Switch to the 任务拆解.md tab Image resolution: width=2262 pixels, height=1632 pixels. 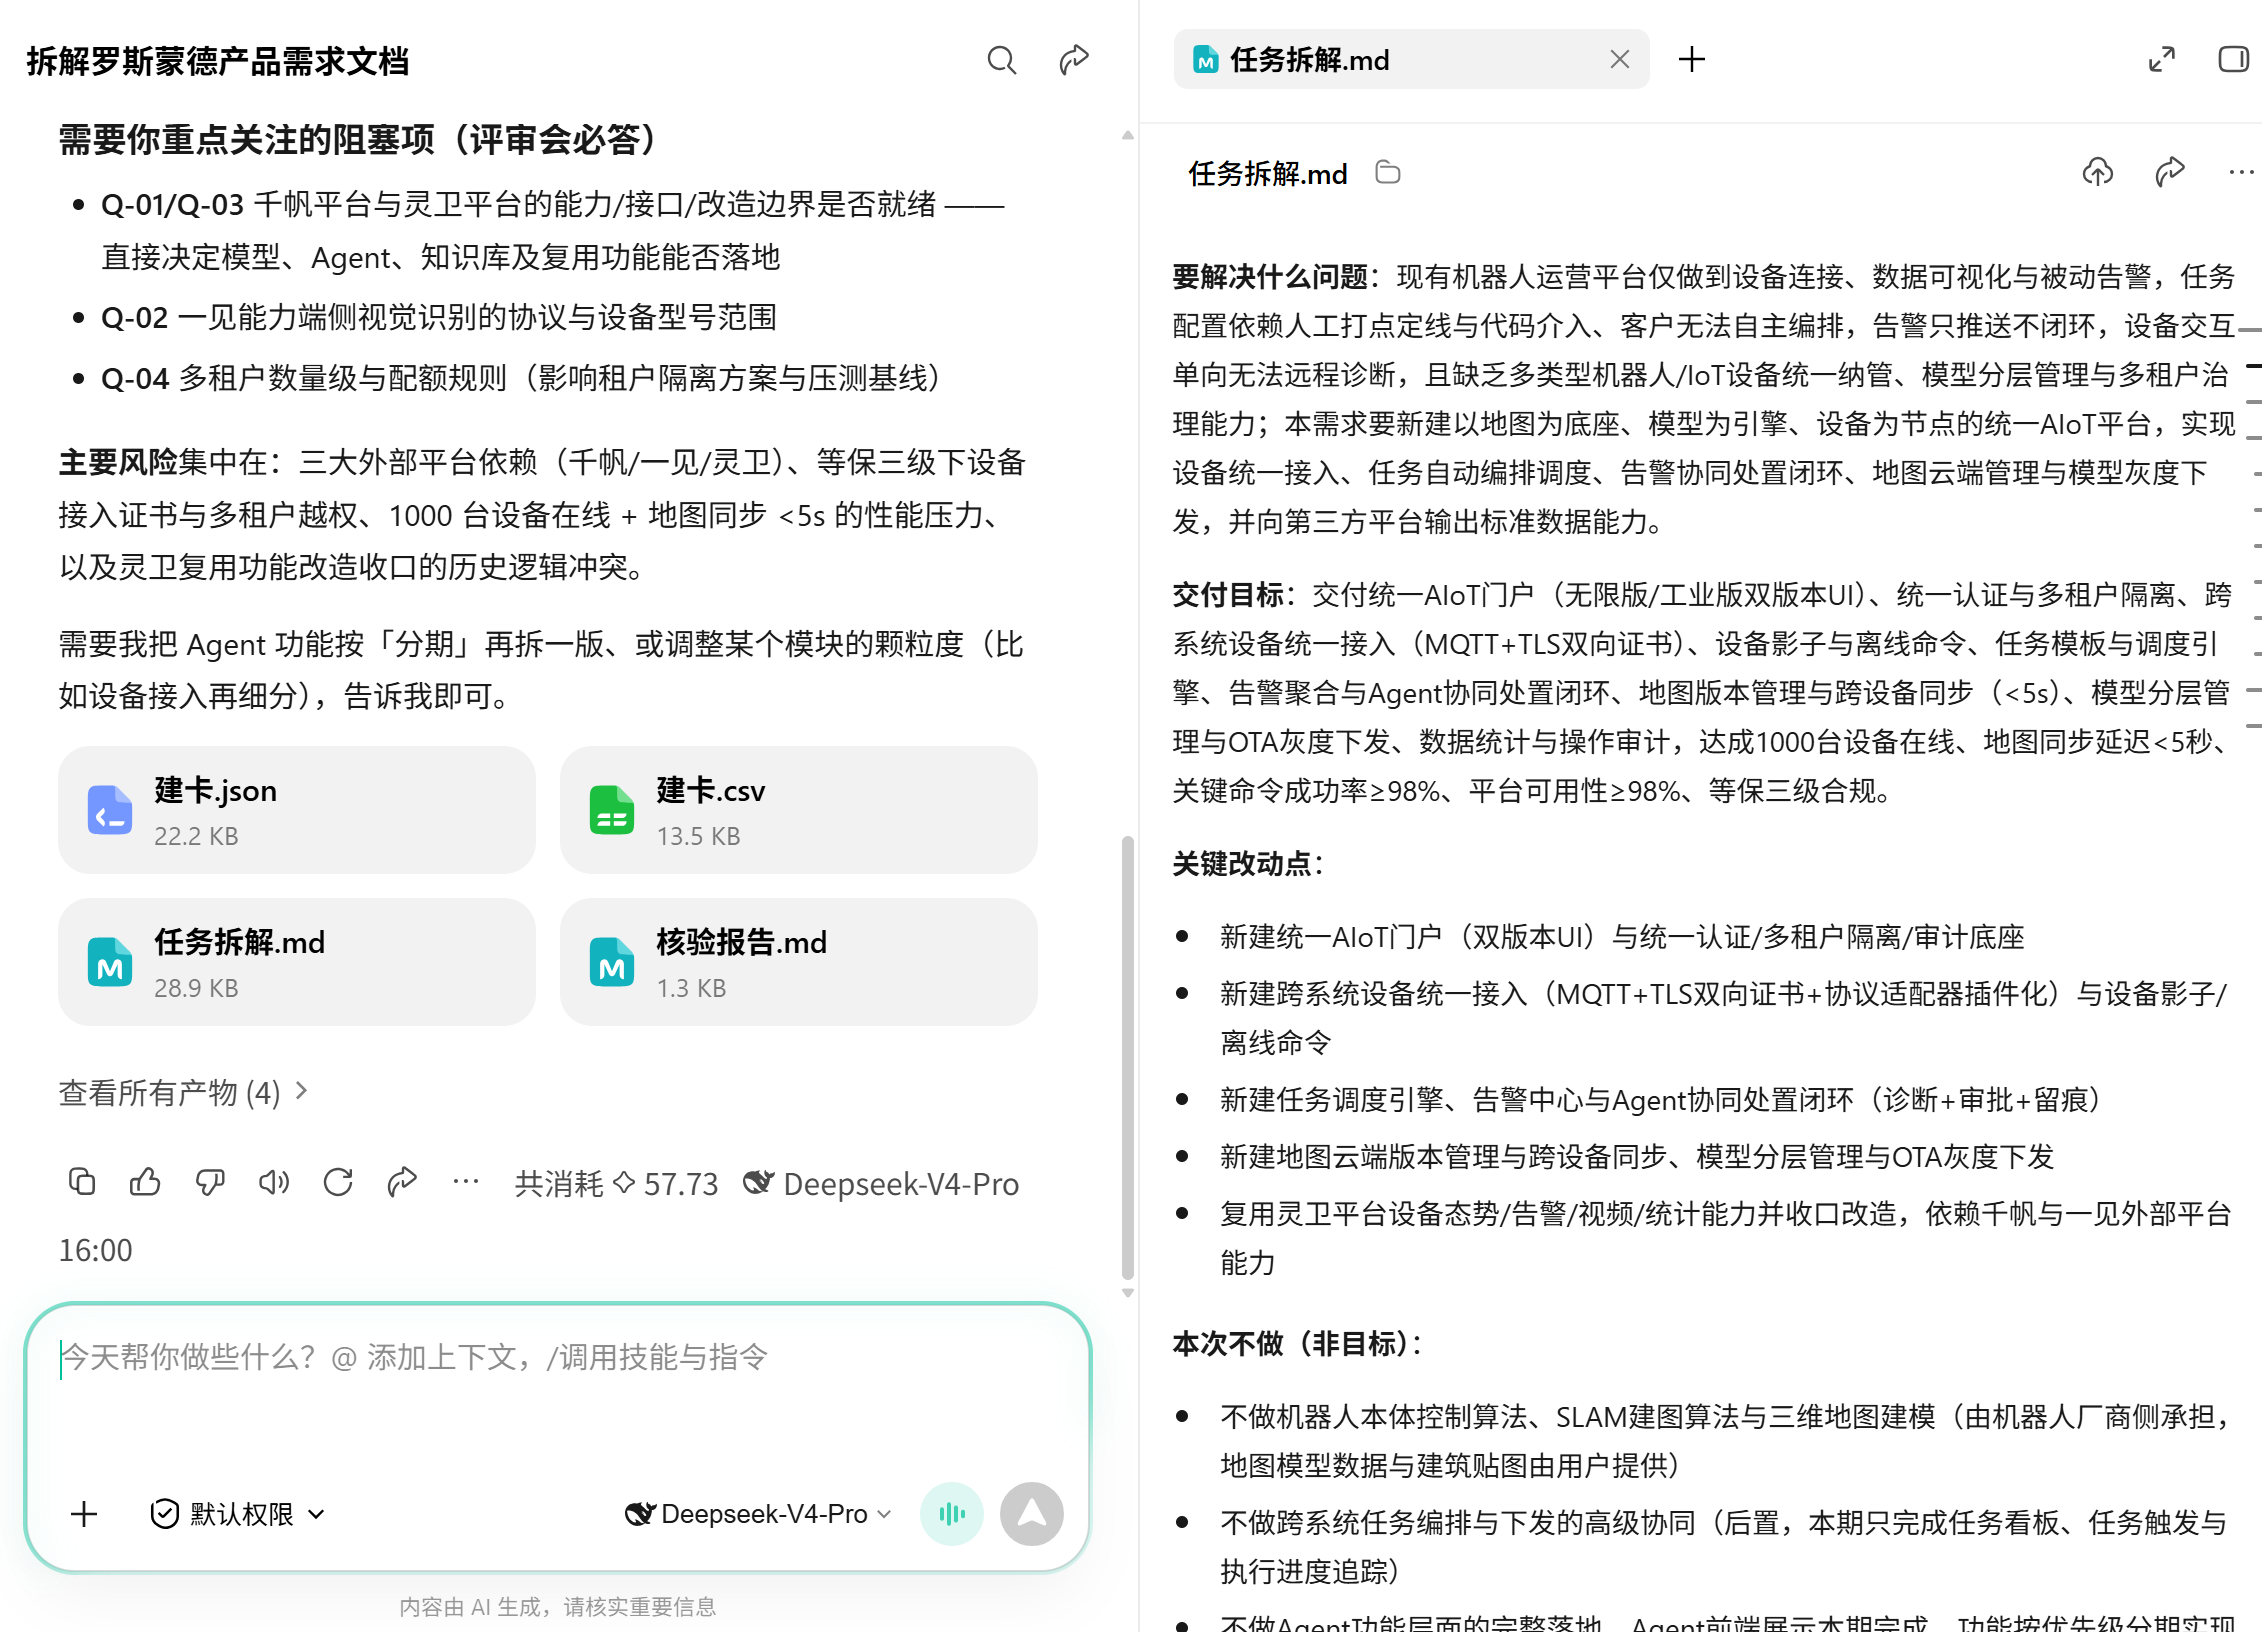pos(1411,60)
